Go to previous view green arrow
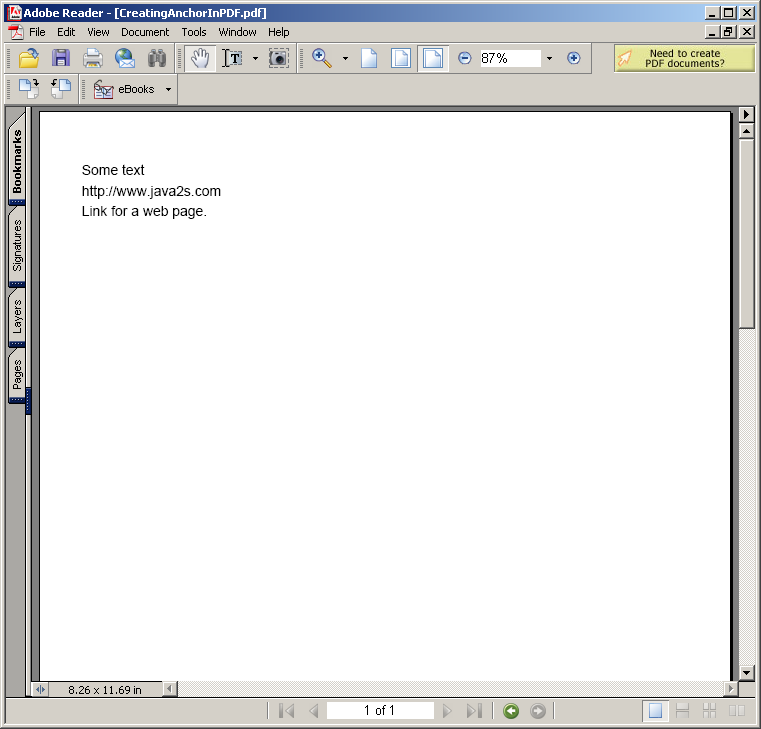 coord(511,711)
